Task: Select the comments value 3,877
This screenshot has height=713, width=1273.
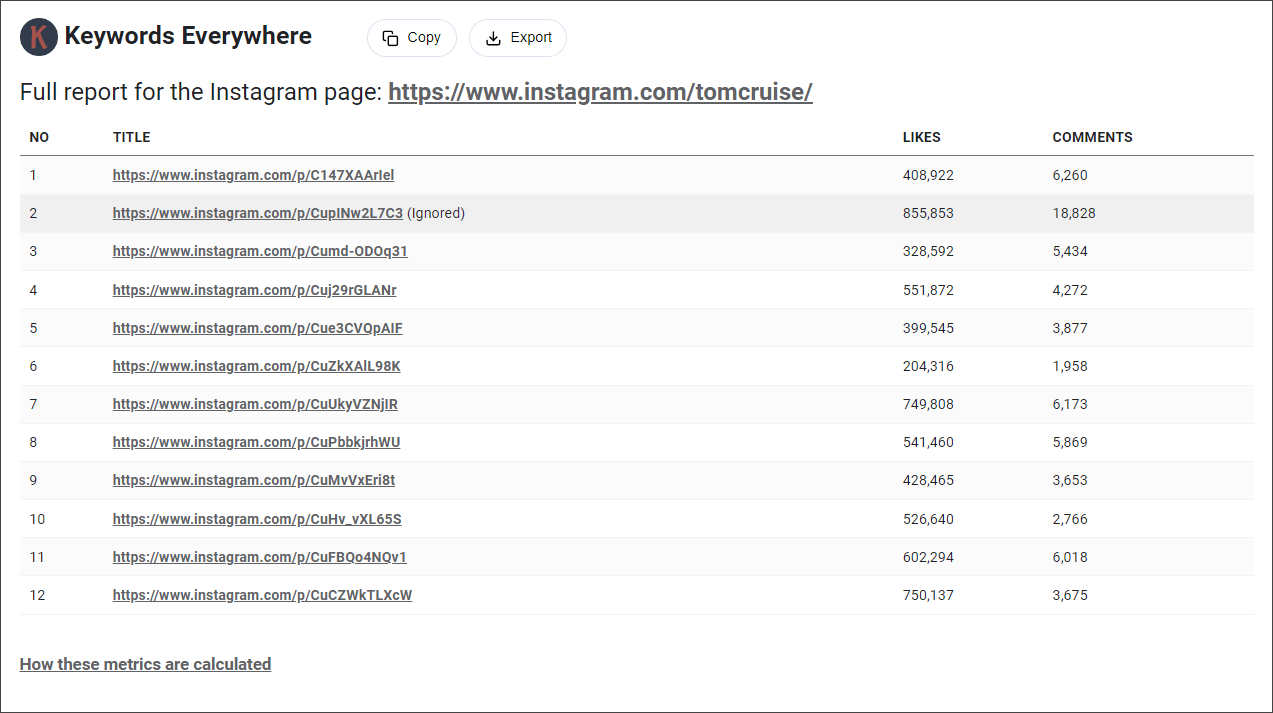Action: [x=1070, y=328]
